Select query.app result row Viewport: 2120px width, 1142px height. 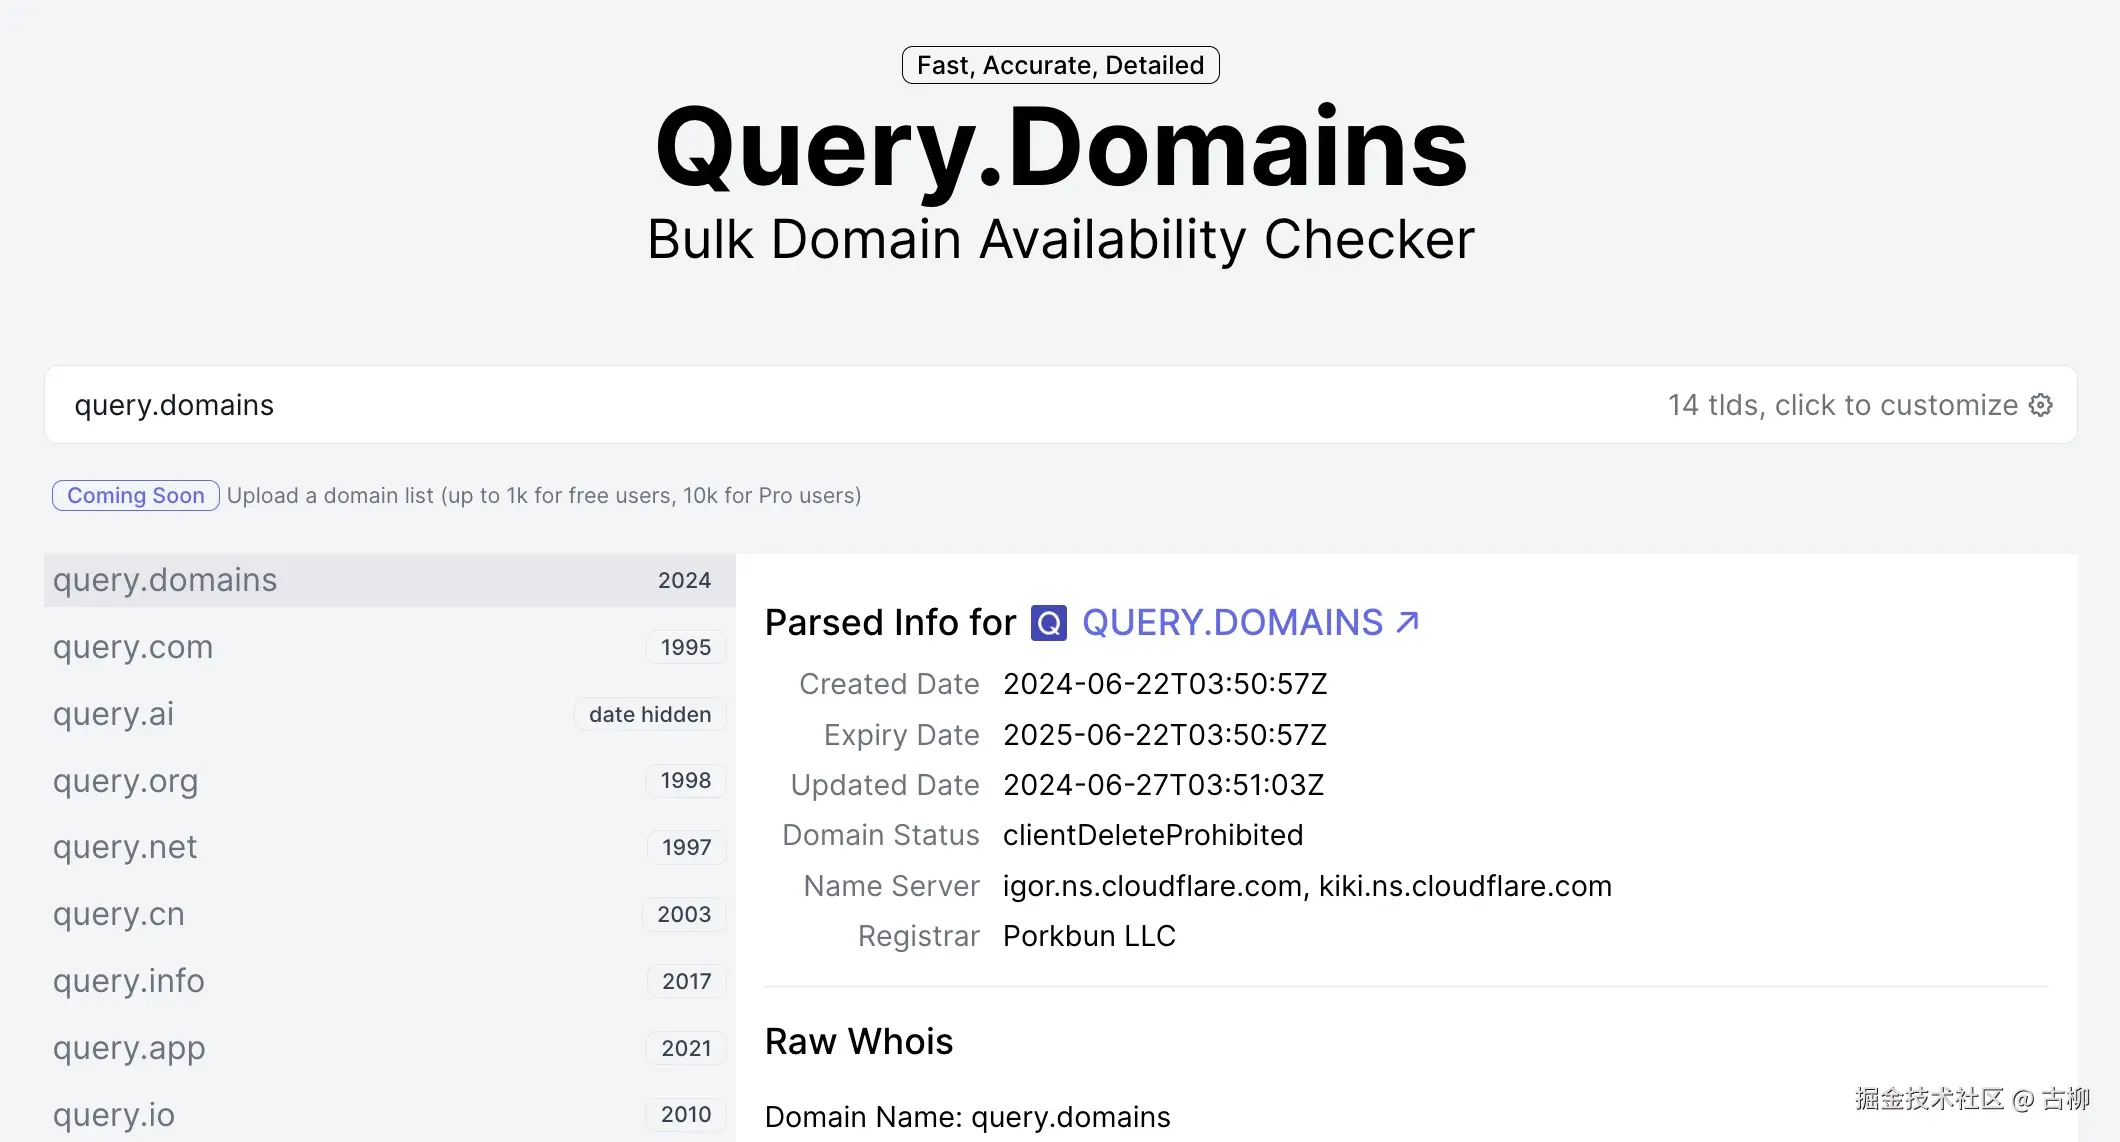[129, 1048]
